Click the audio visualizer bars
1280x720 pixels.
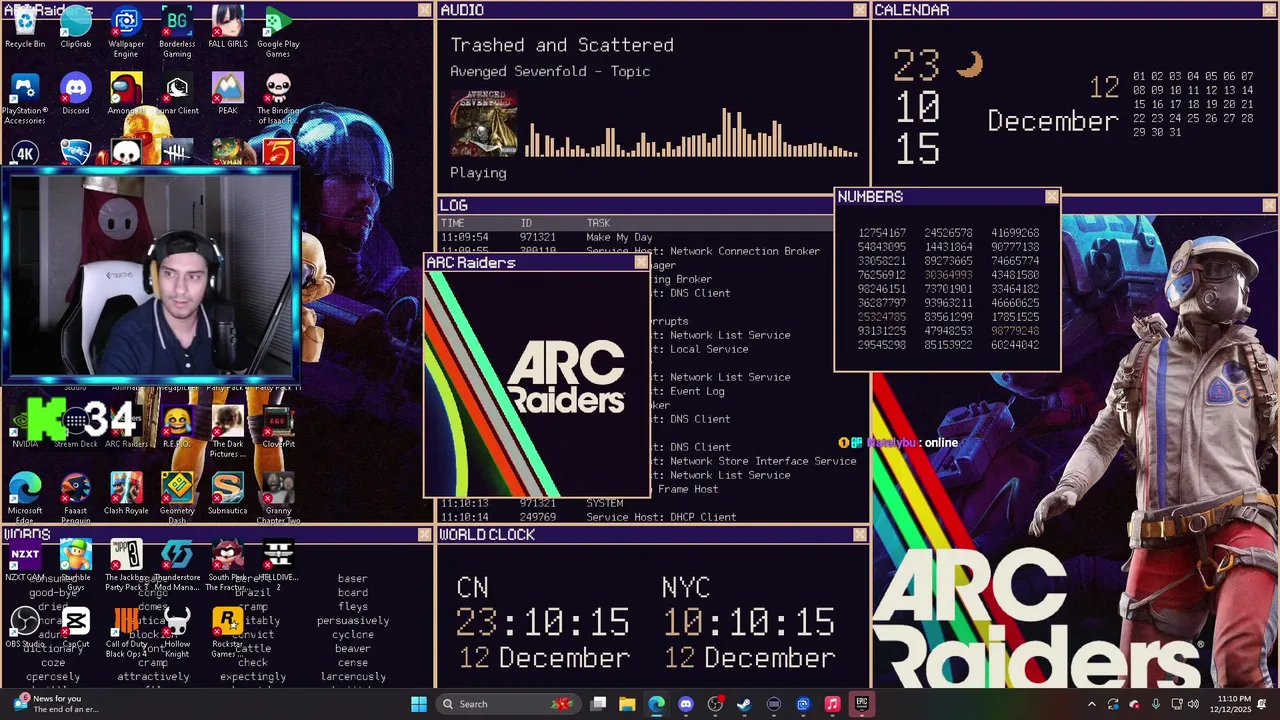[x=692, y=133]
